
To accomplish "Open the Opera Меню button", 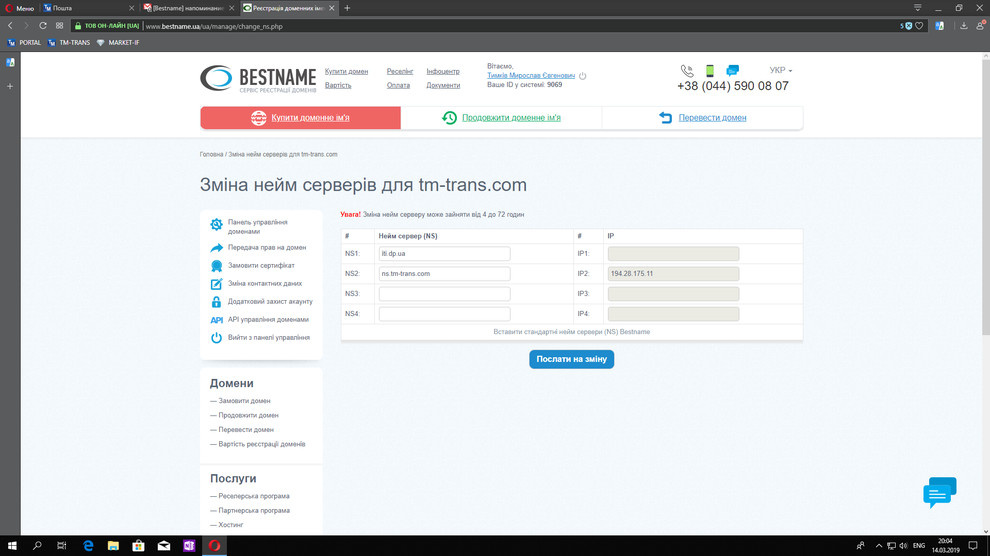I will (20, 8).
